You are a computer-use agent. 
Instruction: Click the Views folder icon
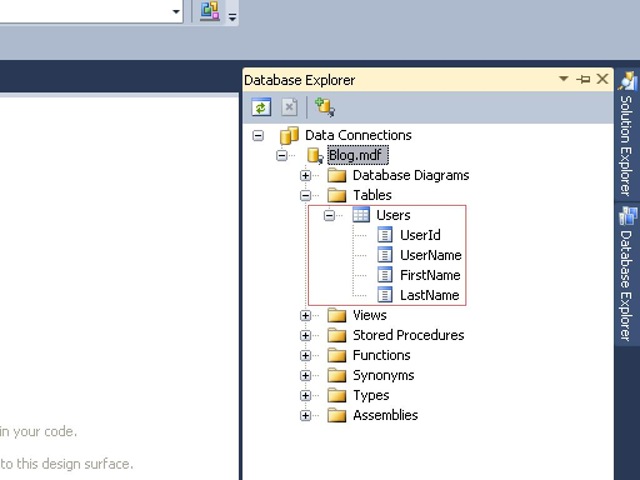tap(337, 316)
